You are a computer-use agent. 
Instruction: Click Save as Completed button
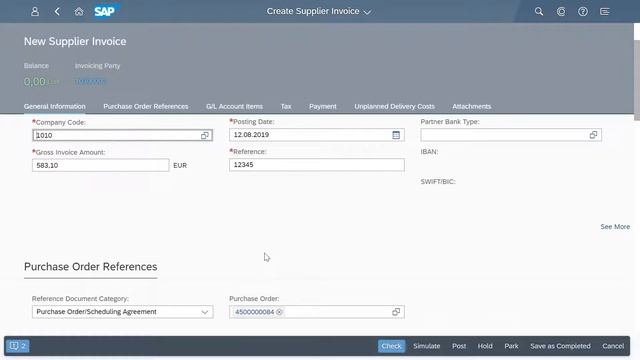click(560, 346)
